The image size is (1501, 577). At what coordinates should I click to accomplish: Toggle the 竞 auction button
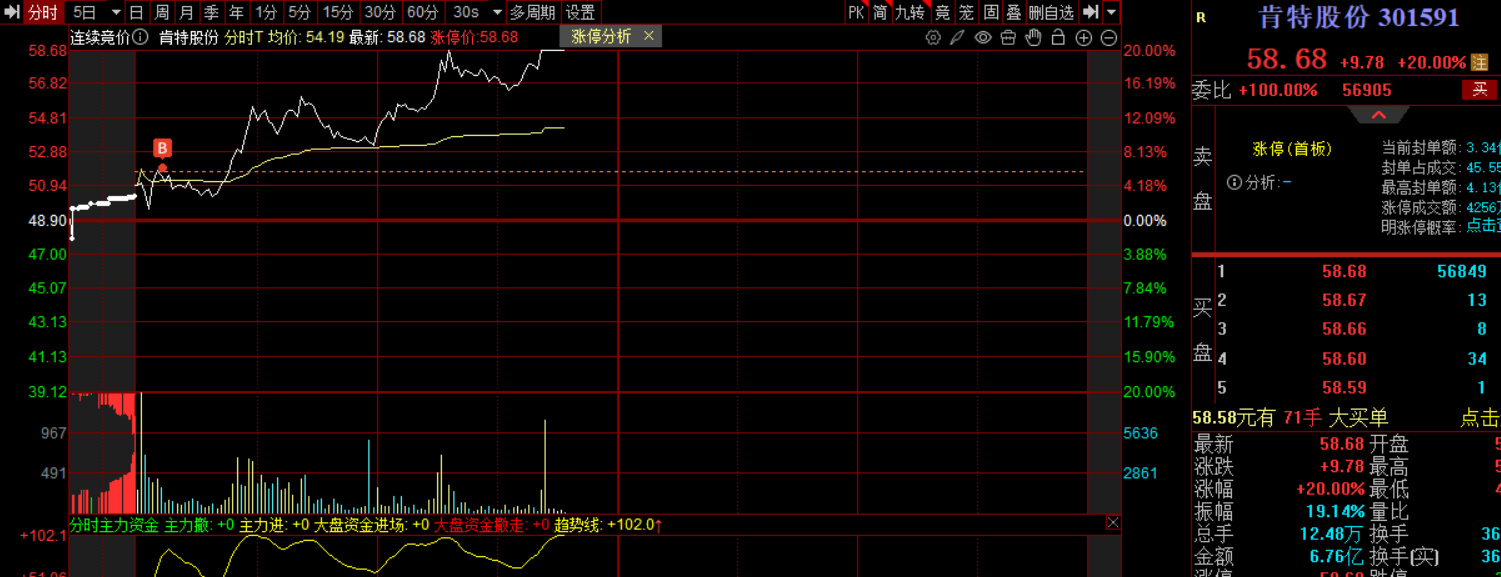coord(942,13)
